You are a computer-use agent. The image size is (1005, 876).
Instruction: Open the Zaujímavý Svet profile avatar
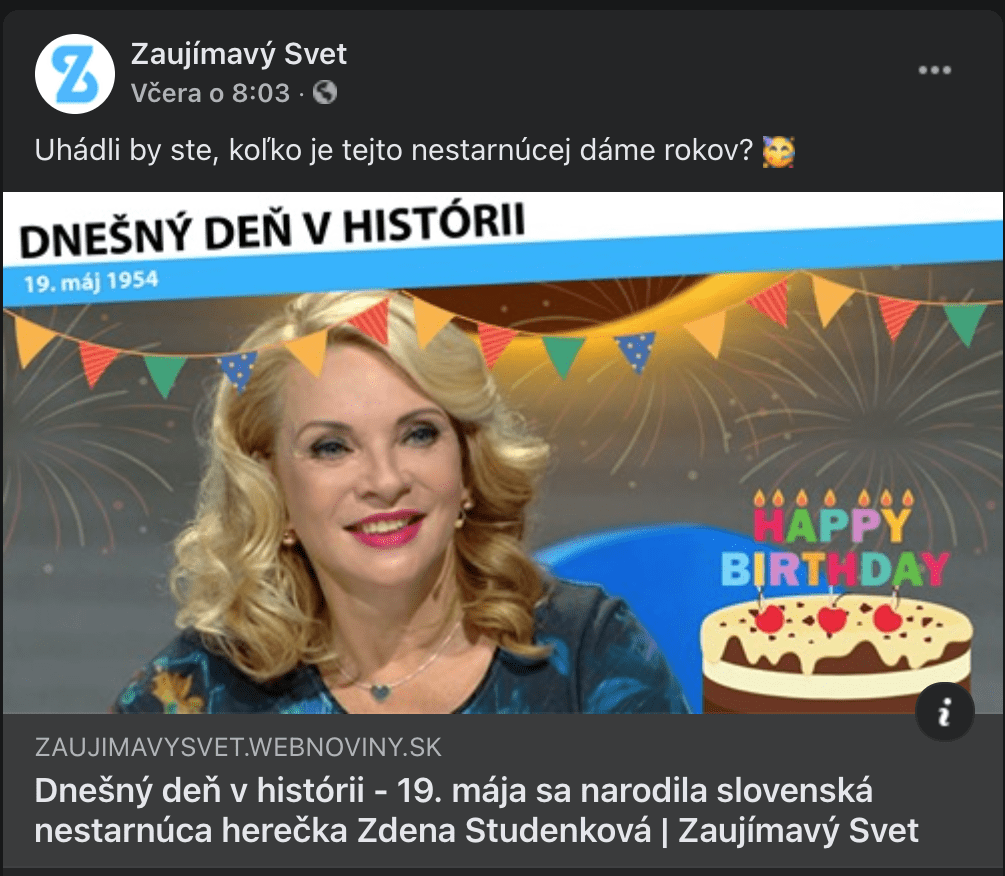(x=74, y=74)
